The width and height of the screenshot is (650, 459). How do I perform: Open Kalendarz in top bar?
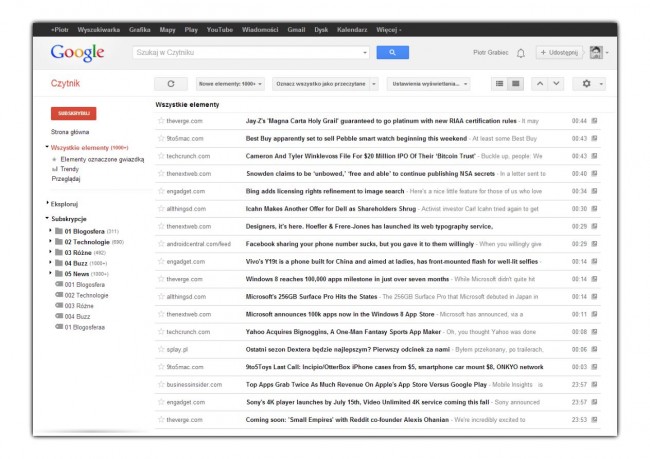(x=352, y=30)
